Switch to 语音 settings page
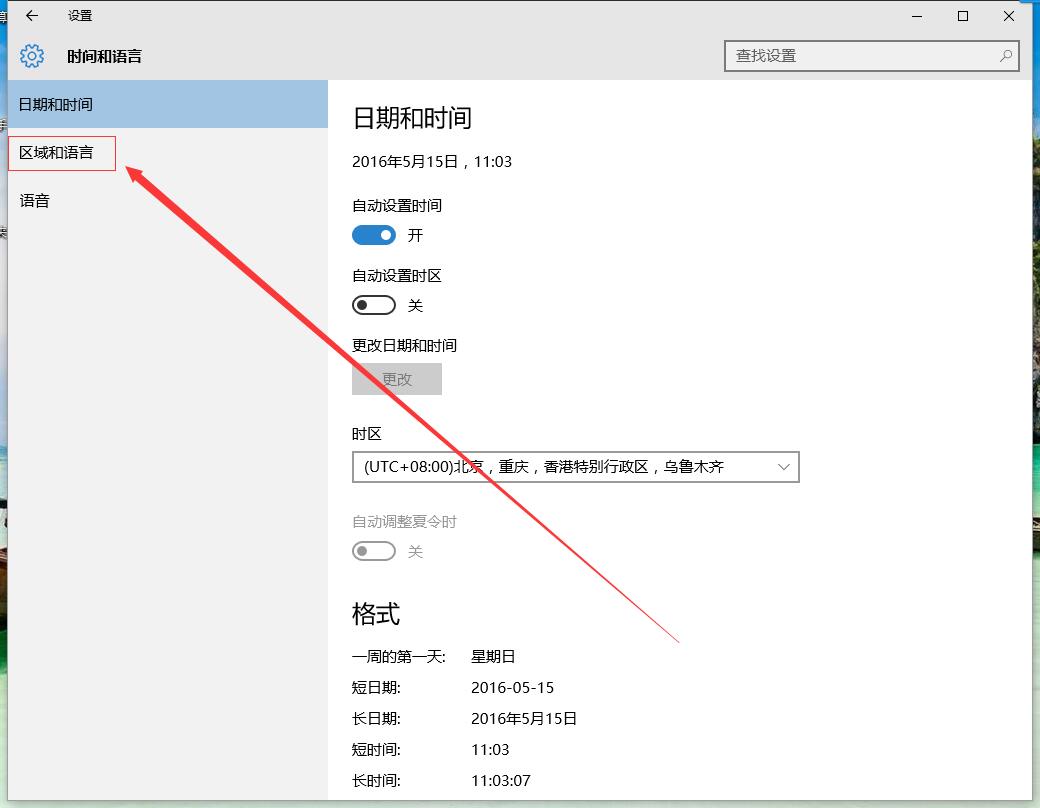The width and height of the screenshot is (1040, 808). [34, 200]
